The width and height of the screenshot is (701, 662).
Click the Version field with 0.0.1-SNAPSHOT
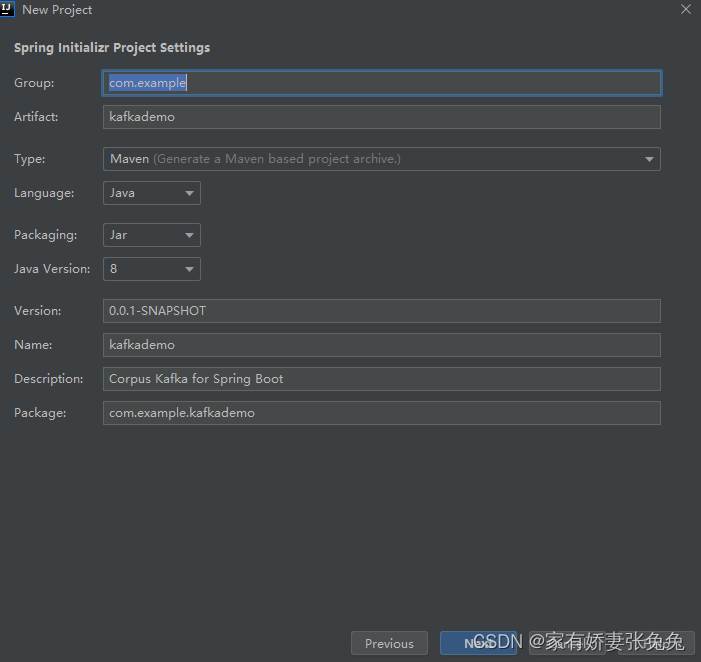[382, 311]
